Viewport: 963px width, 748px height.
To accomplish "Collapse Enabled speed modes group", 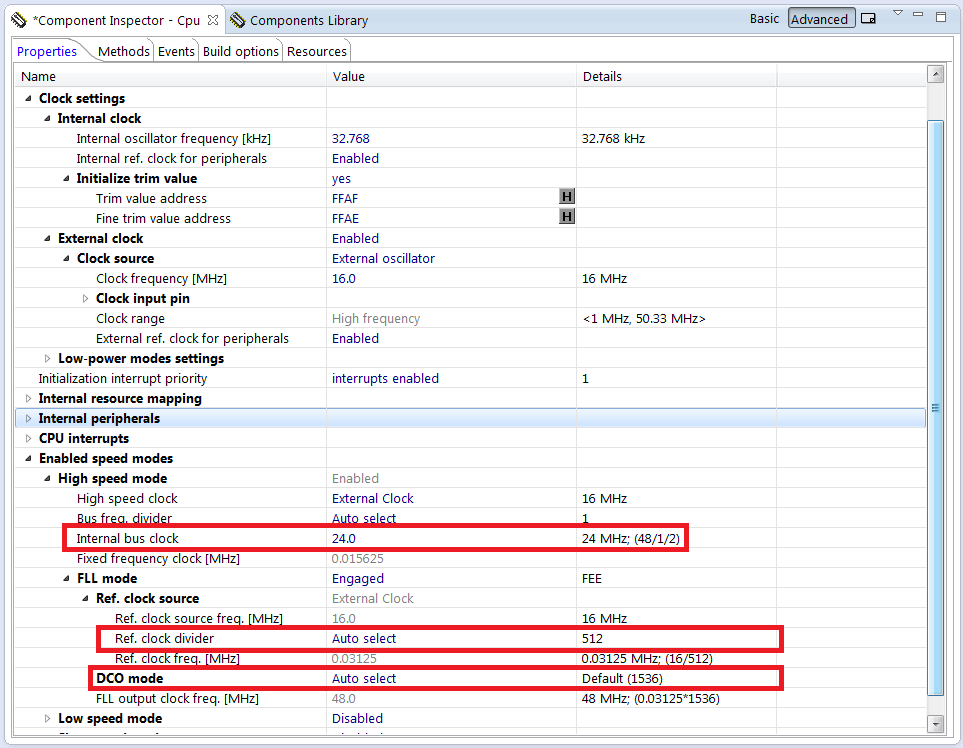I will pos(28,459).
